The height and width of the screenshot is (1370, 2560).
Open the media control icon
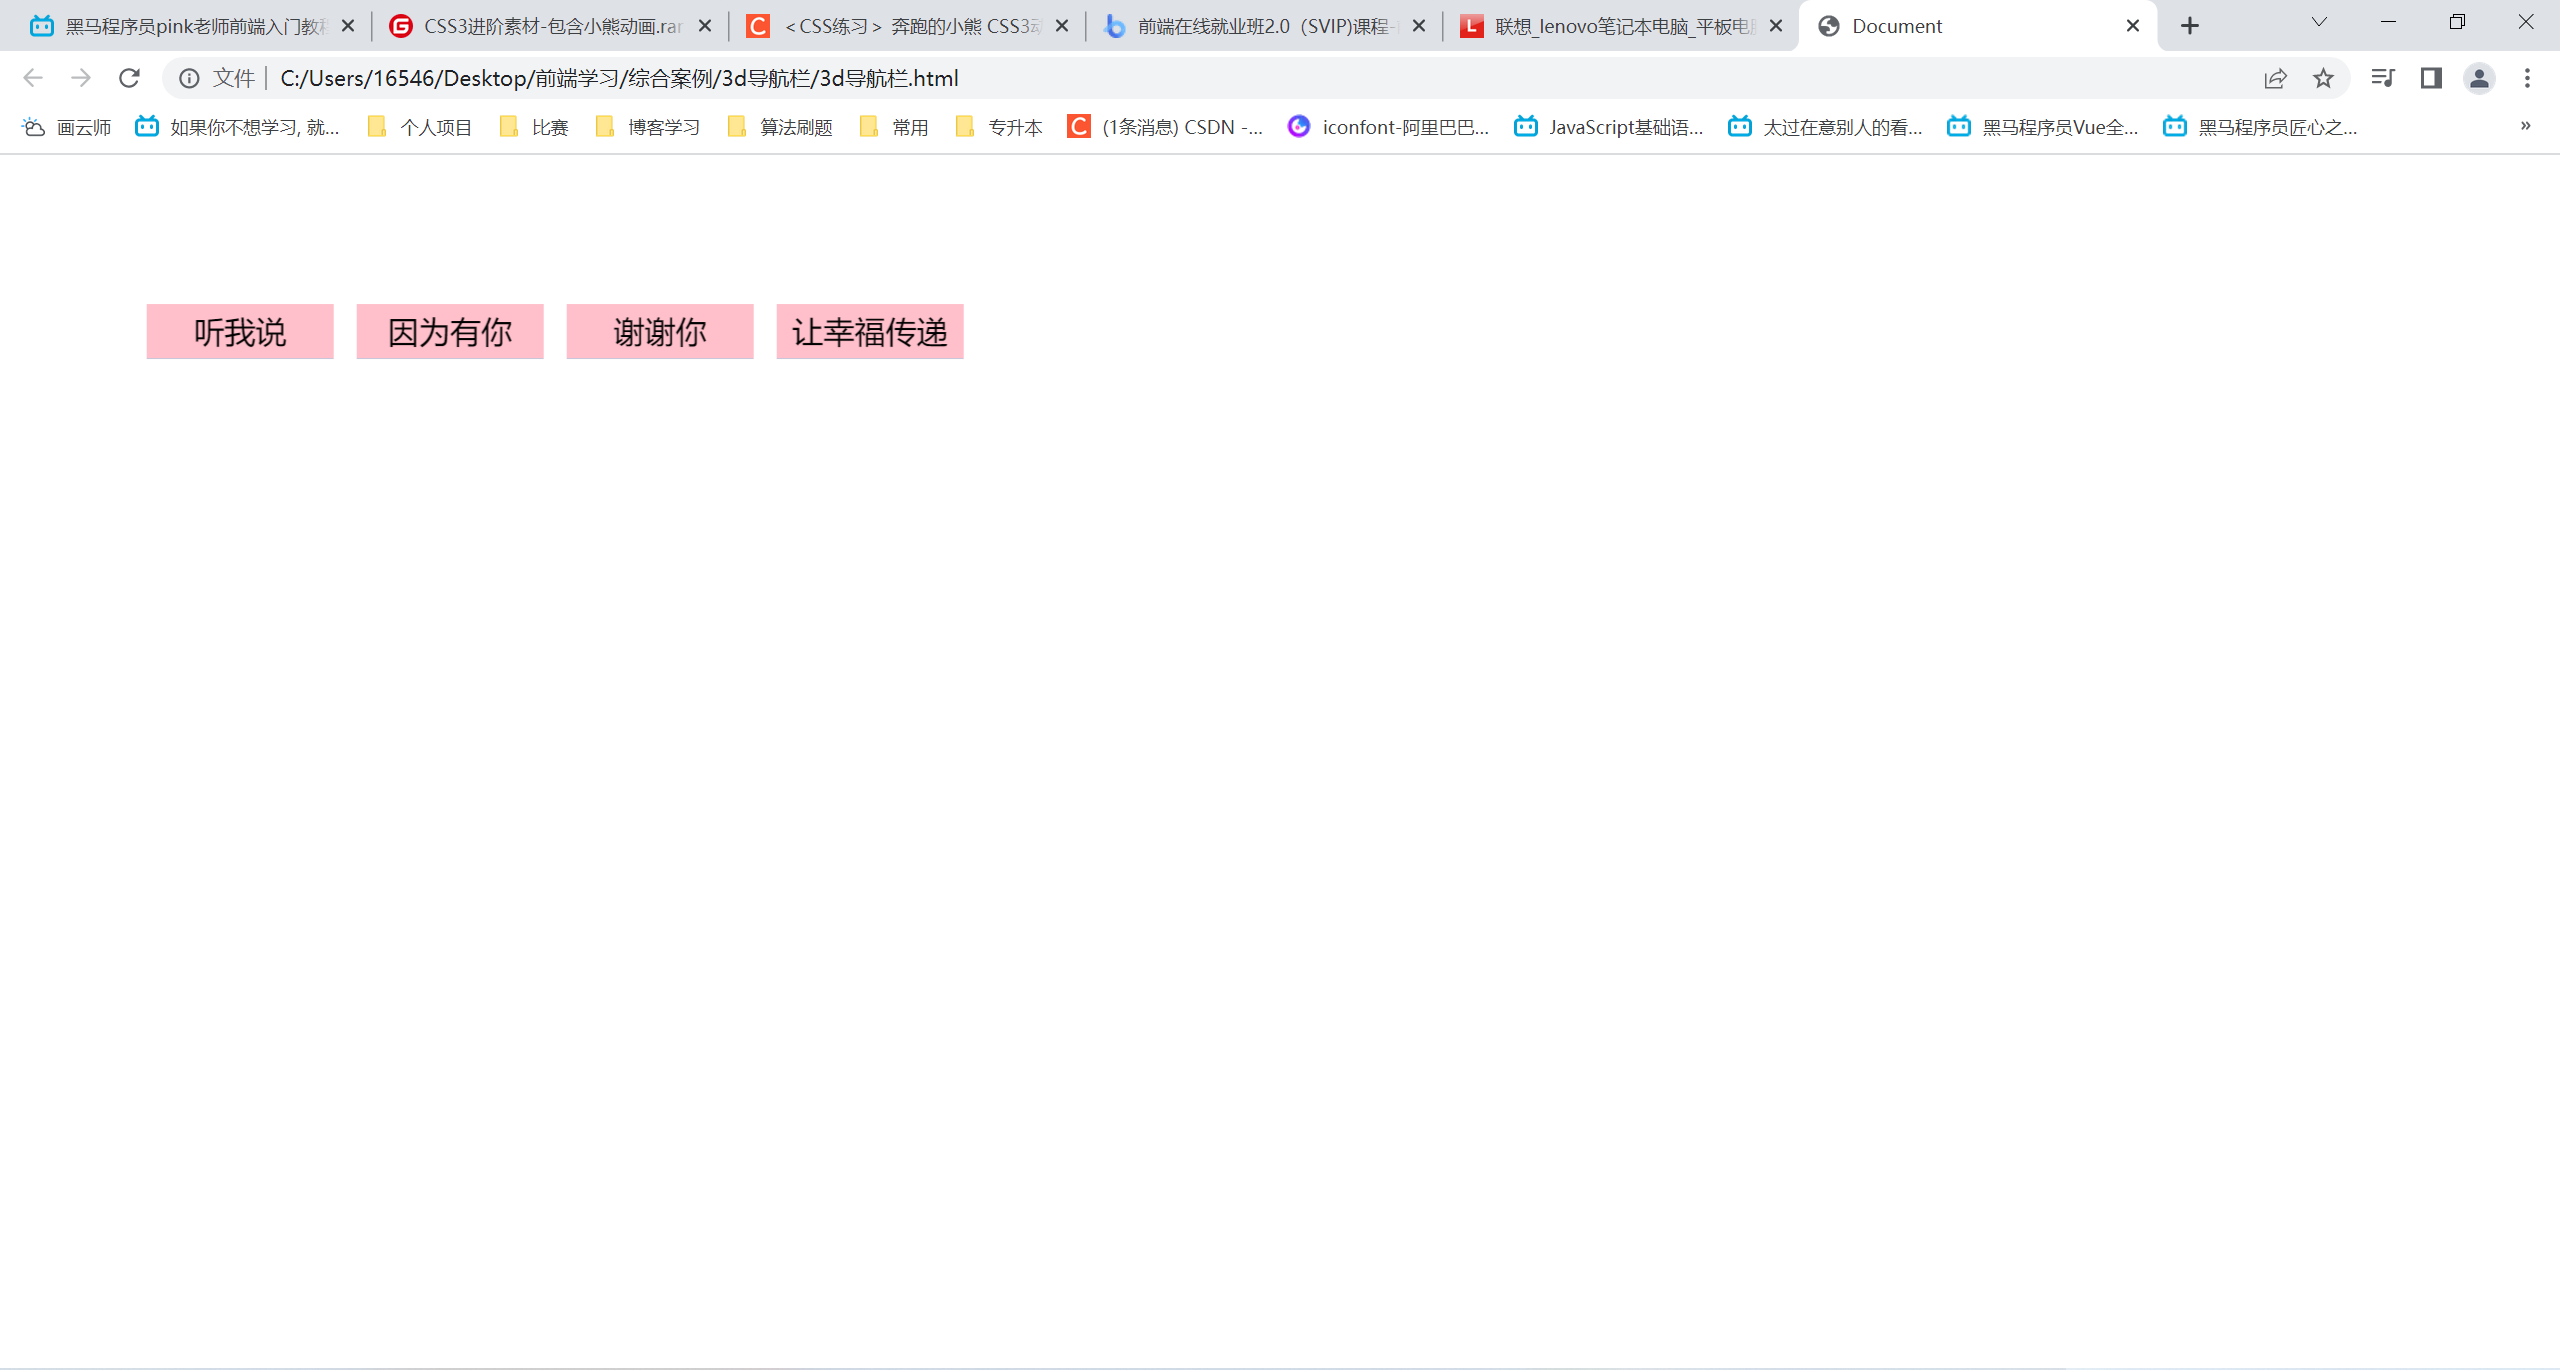pyautogui.click(x=2382, y=78)
